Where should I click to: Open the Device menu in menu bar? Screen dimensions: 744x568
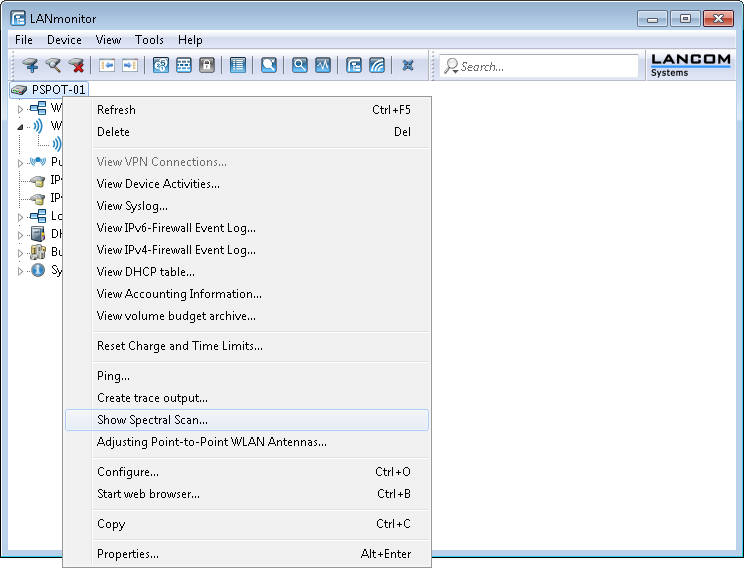click(x=64, y=40)
